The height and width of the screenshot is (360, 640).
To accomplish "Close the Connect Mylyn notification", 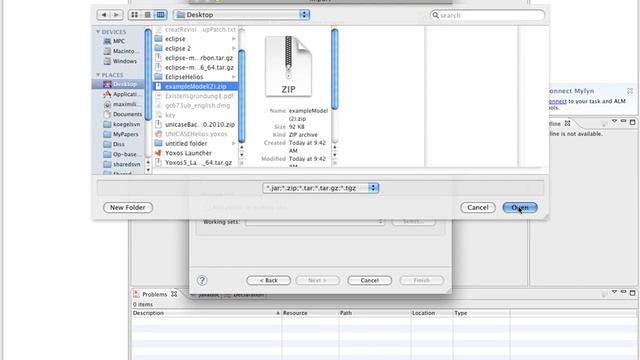I will [x=630, y=91].
